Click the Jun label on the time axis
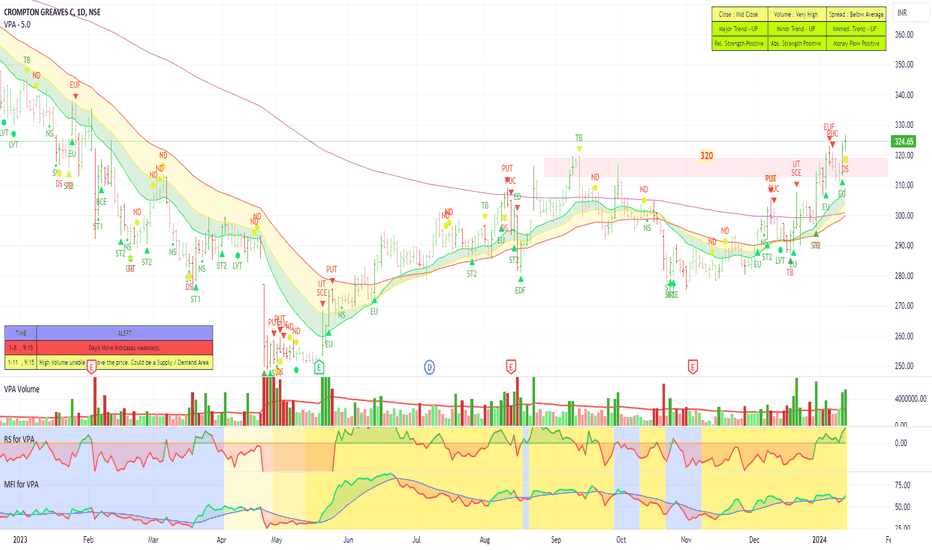This screenshot has width=932, height=550. [348, 540]
